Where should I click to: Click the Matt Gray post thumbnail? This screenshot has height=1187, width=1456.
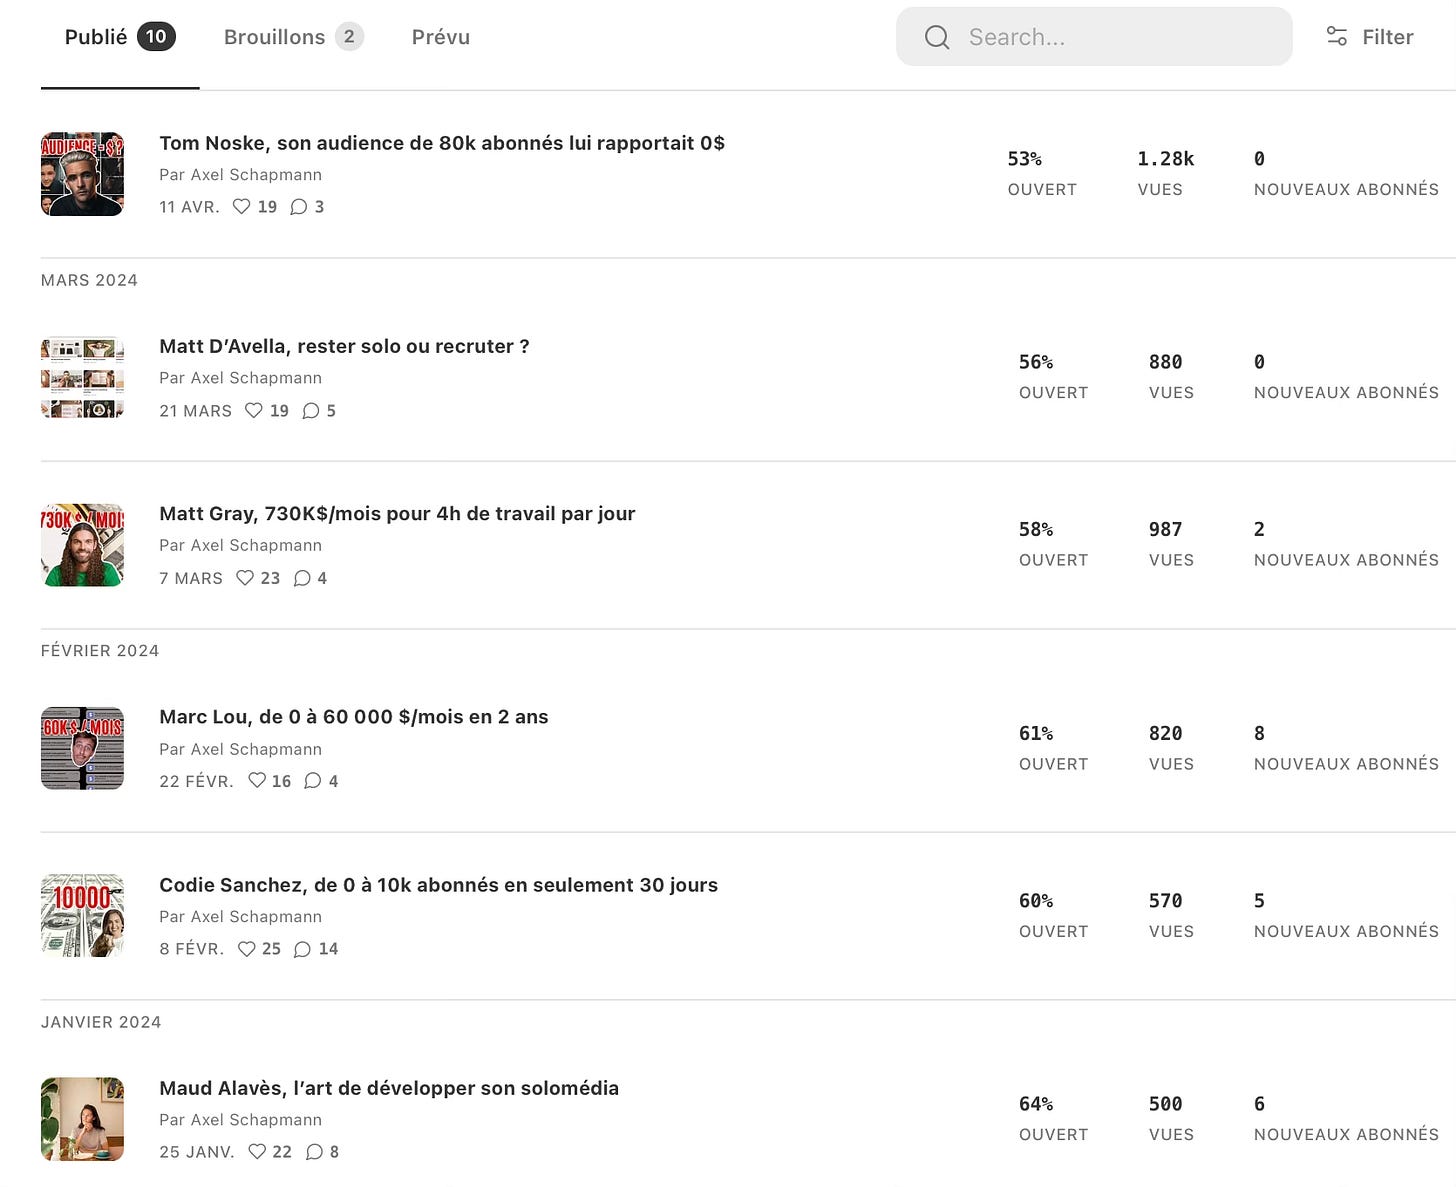tap(82, 545)
